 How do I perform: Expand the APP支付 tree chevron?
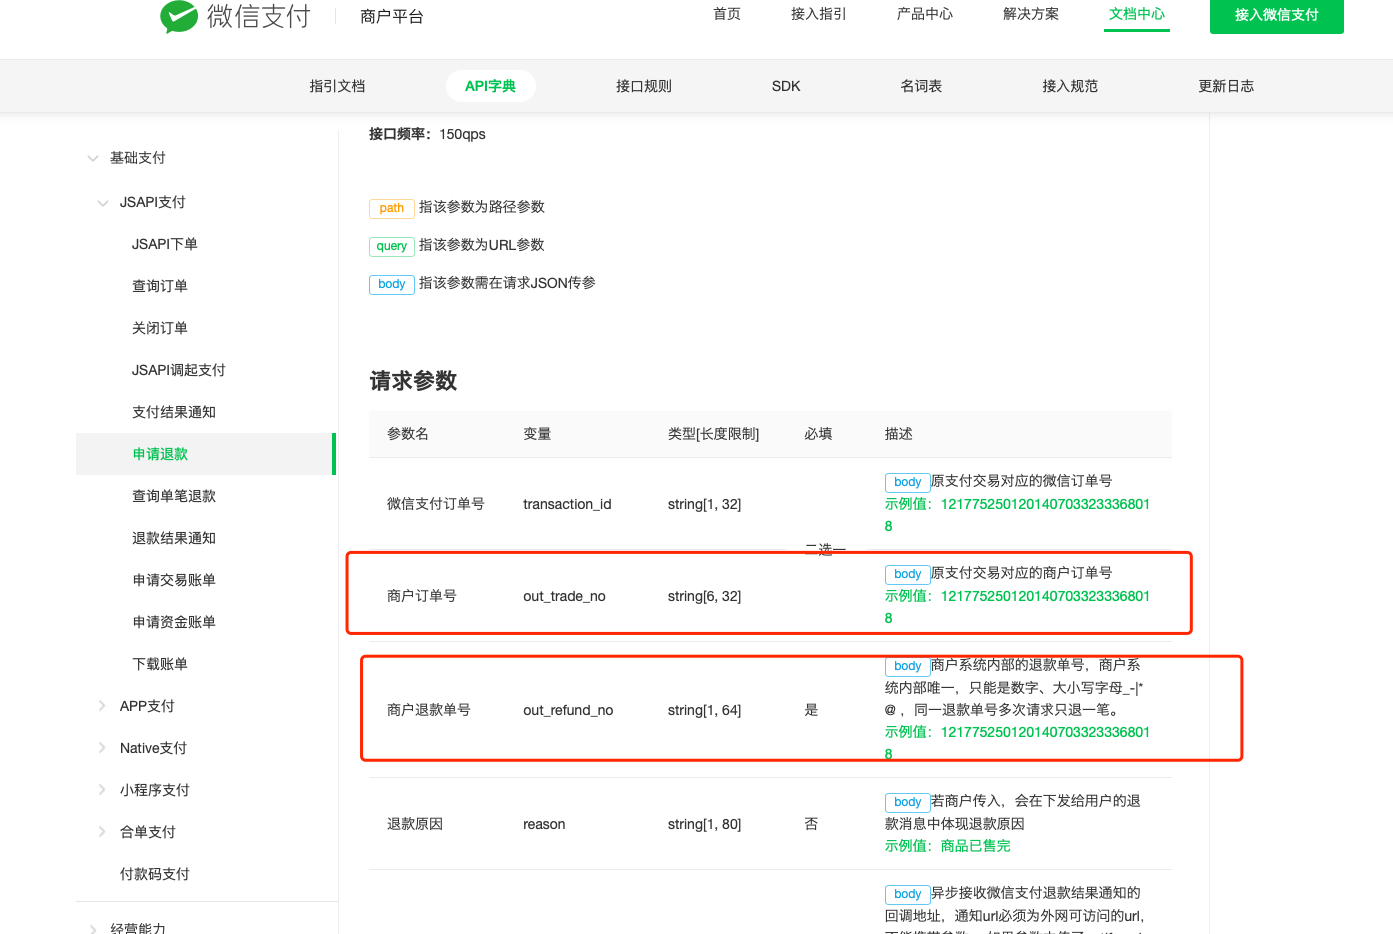pyautogui.click(x=102, y=706)
